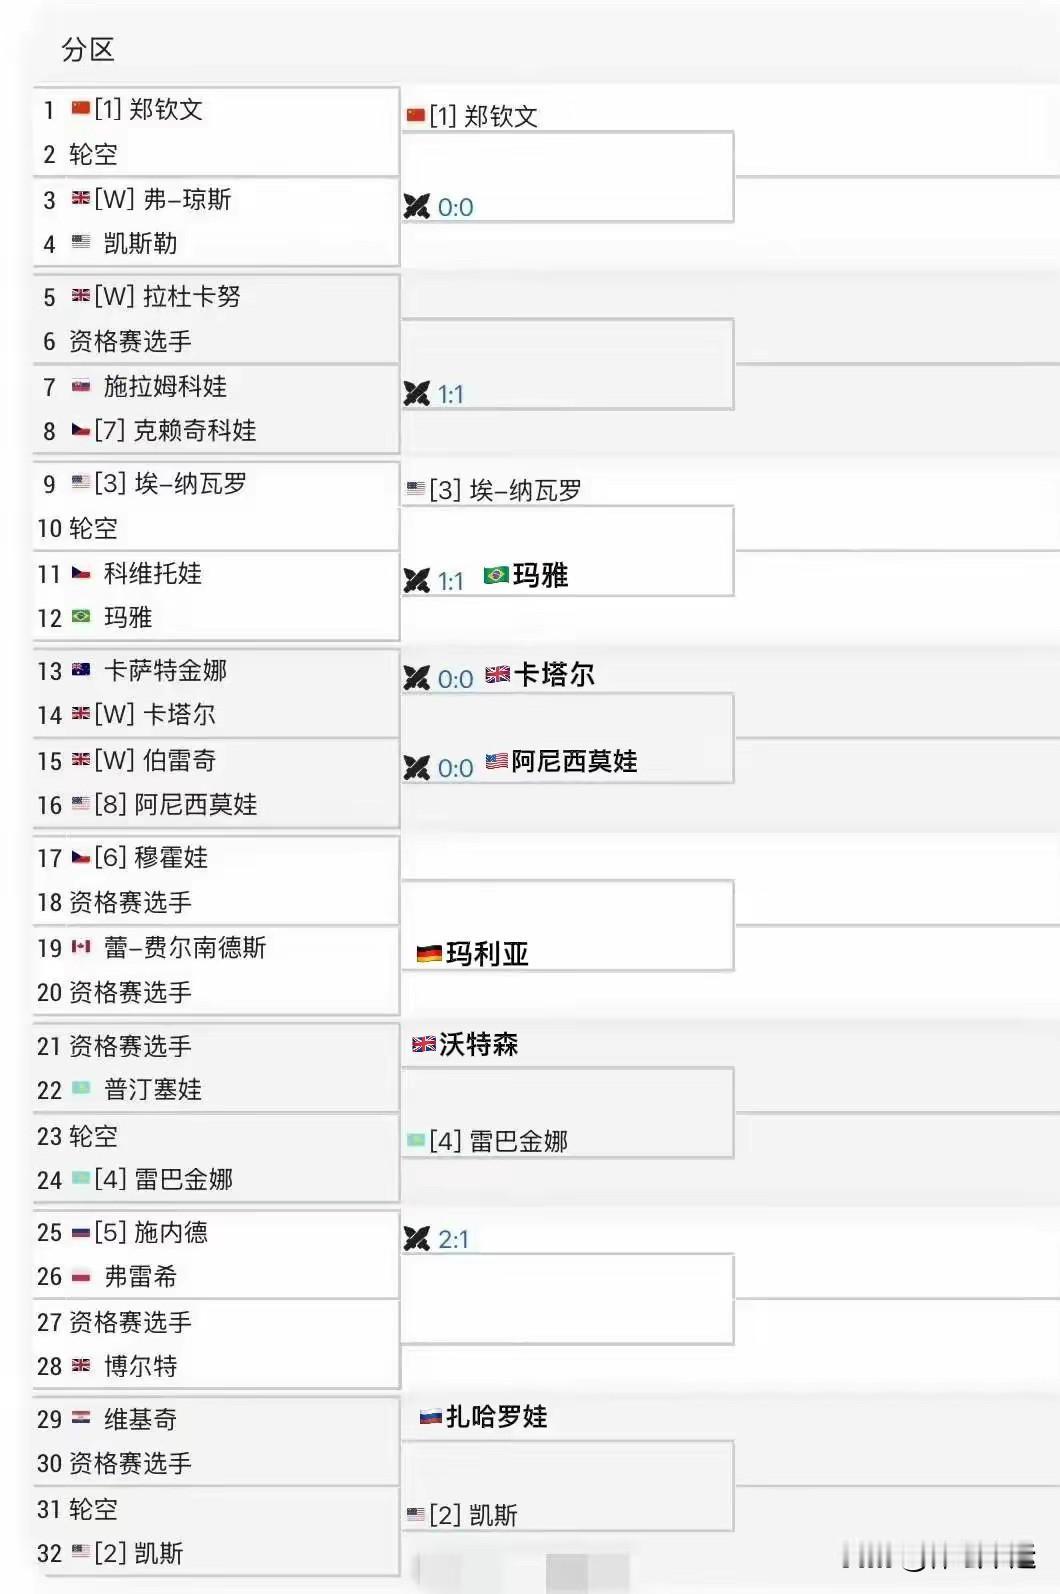Click the German flag next to 玛利亚

[429, 954]
